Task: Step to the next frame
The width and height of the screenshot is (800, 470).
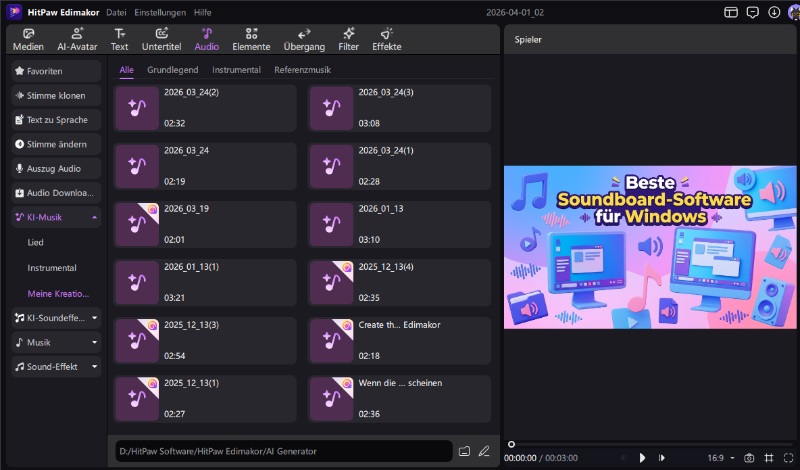Action: [662, 458]
